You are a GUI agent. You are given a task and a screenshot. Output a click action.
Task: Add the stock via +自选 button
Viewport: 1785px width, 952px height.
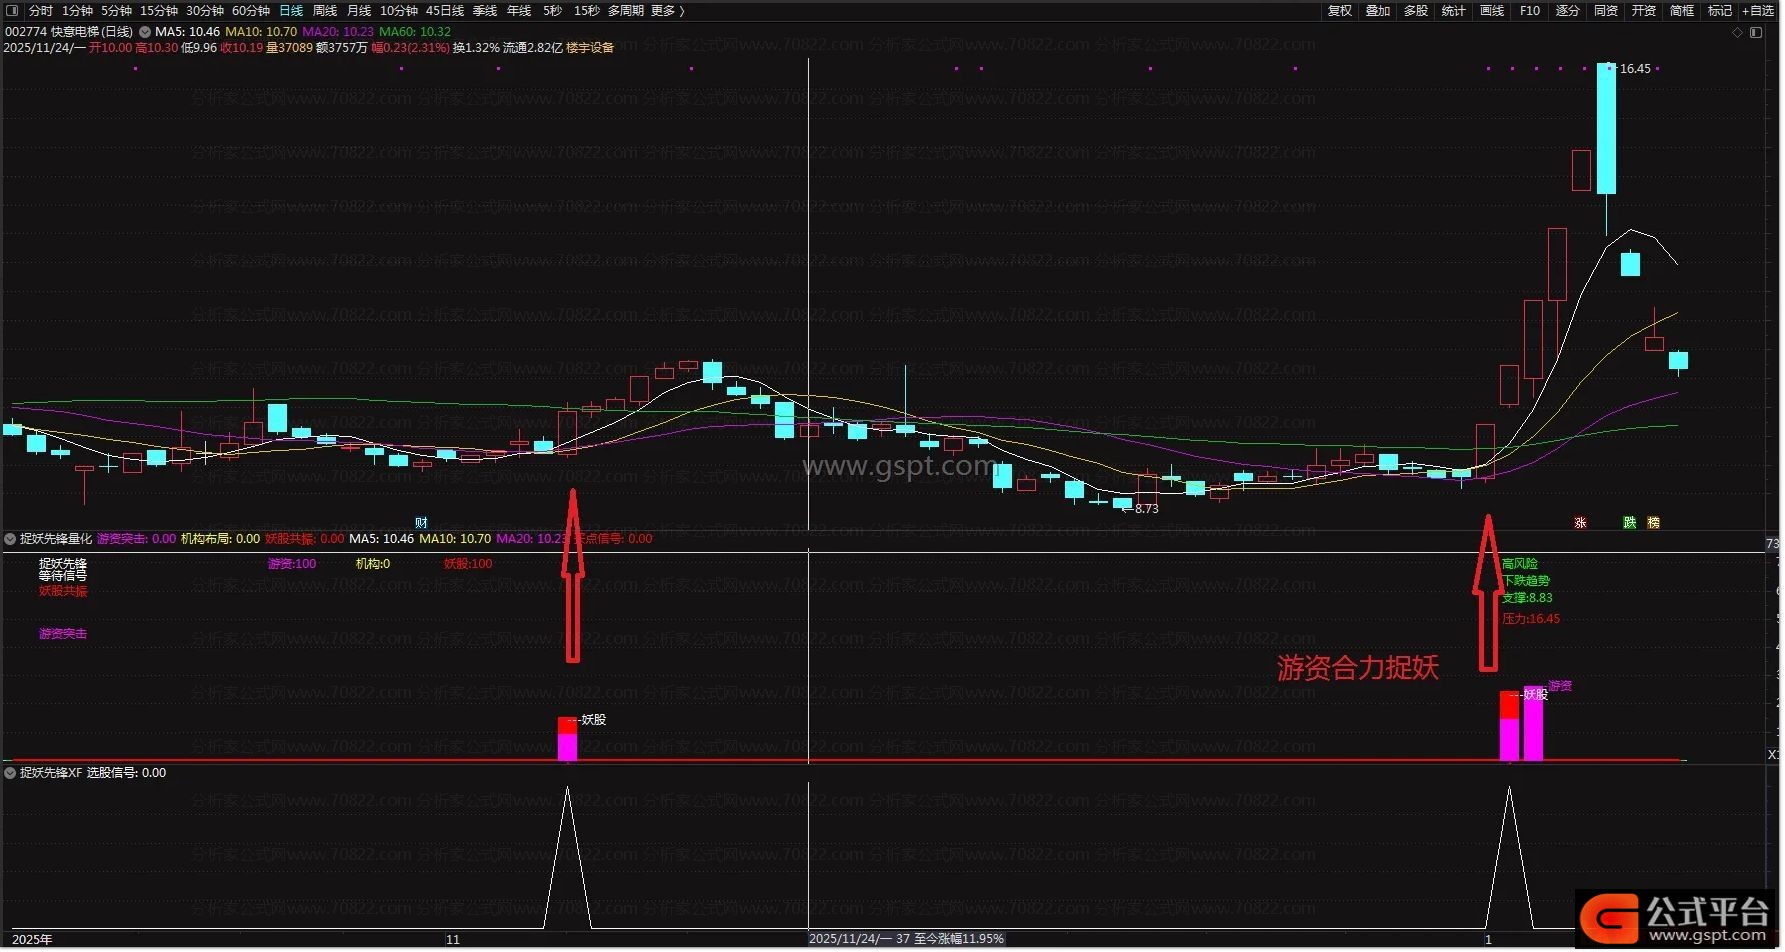click(1757, 11)
